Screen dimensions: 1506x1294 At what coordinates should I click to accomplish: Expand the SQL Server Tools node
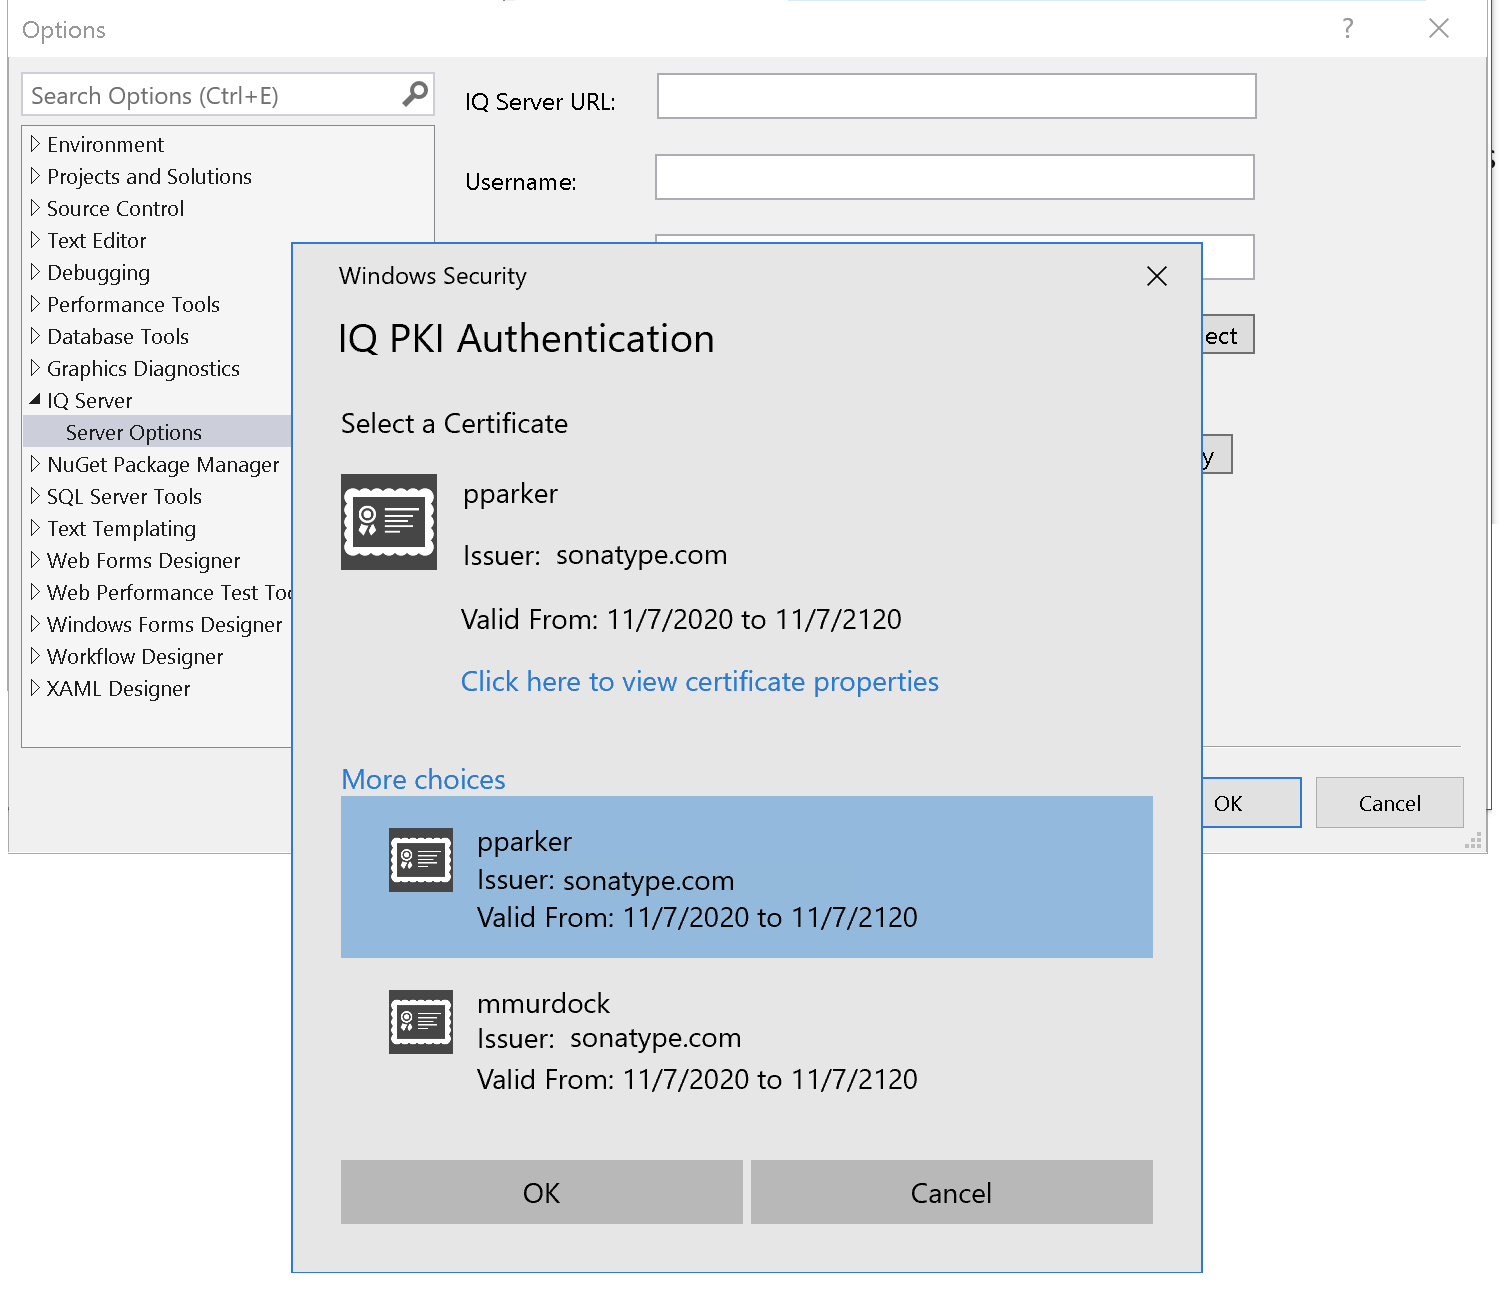tap(35, 496)
